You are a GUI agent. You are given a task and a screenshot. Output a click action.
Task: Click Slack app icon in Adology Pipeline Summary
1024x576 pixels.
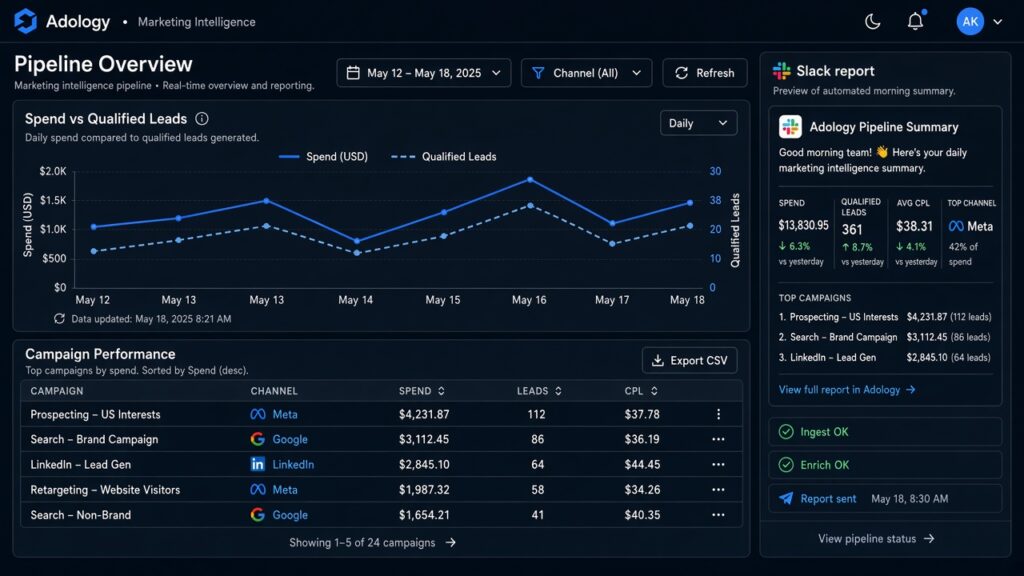790,127
